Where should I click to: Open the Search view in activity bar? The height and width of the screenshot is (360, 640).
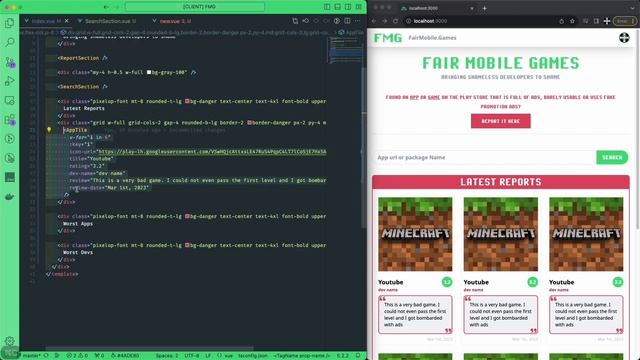[x=10, y=42]
